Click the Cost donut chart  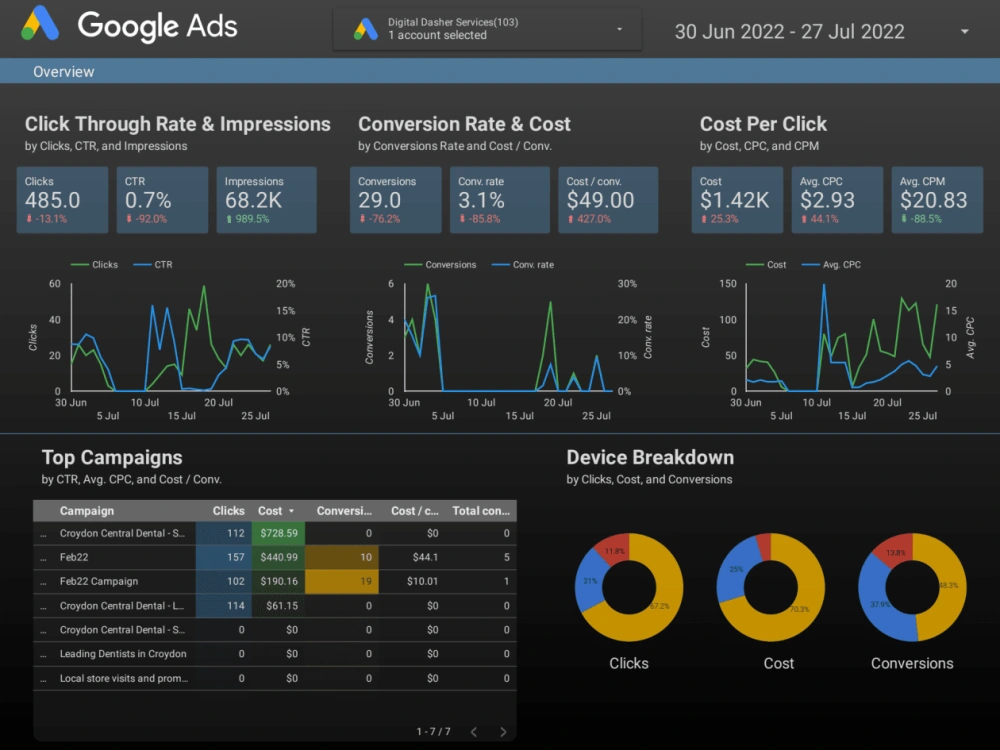pos(770,587)
